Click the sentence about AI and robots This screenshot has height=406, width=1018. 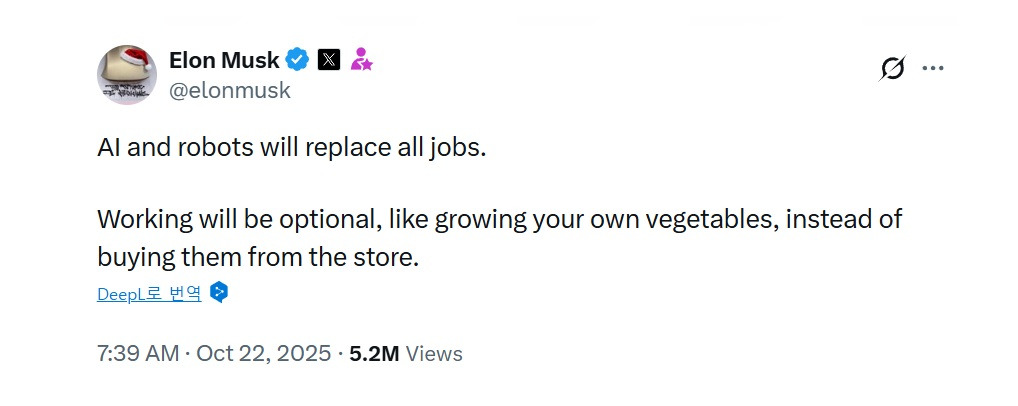coord(291,146)
